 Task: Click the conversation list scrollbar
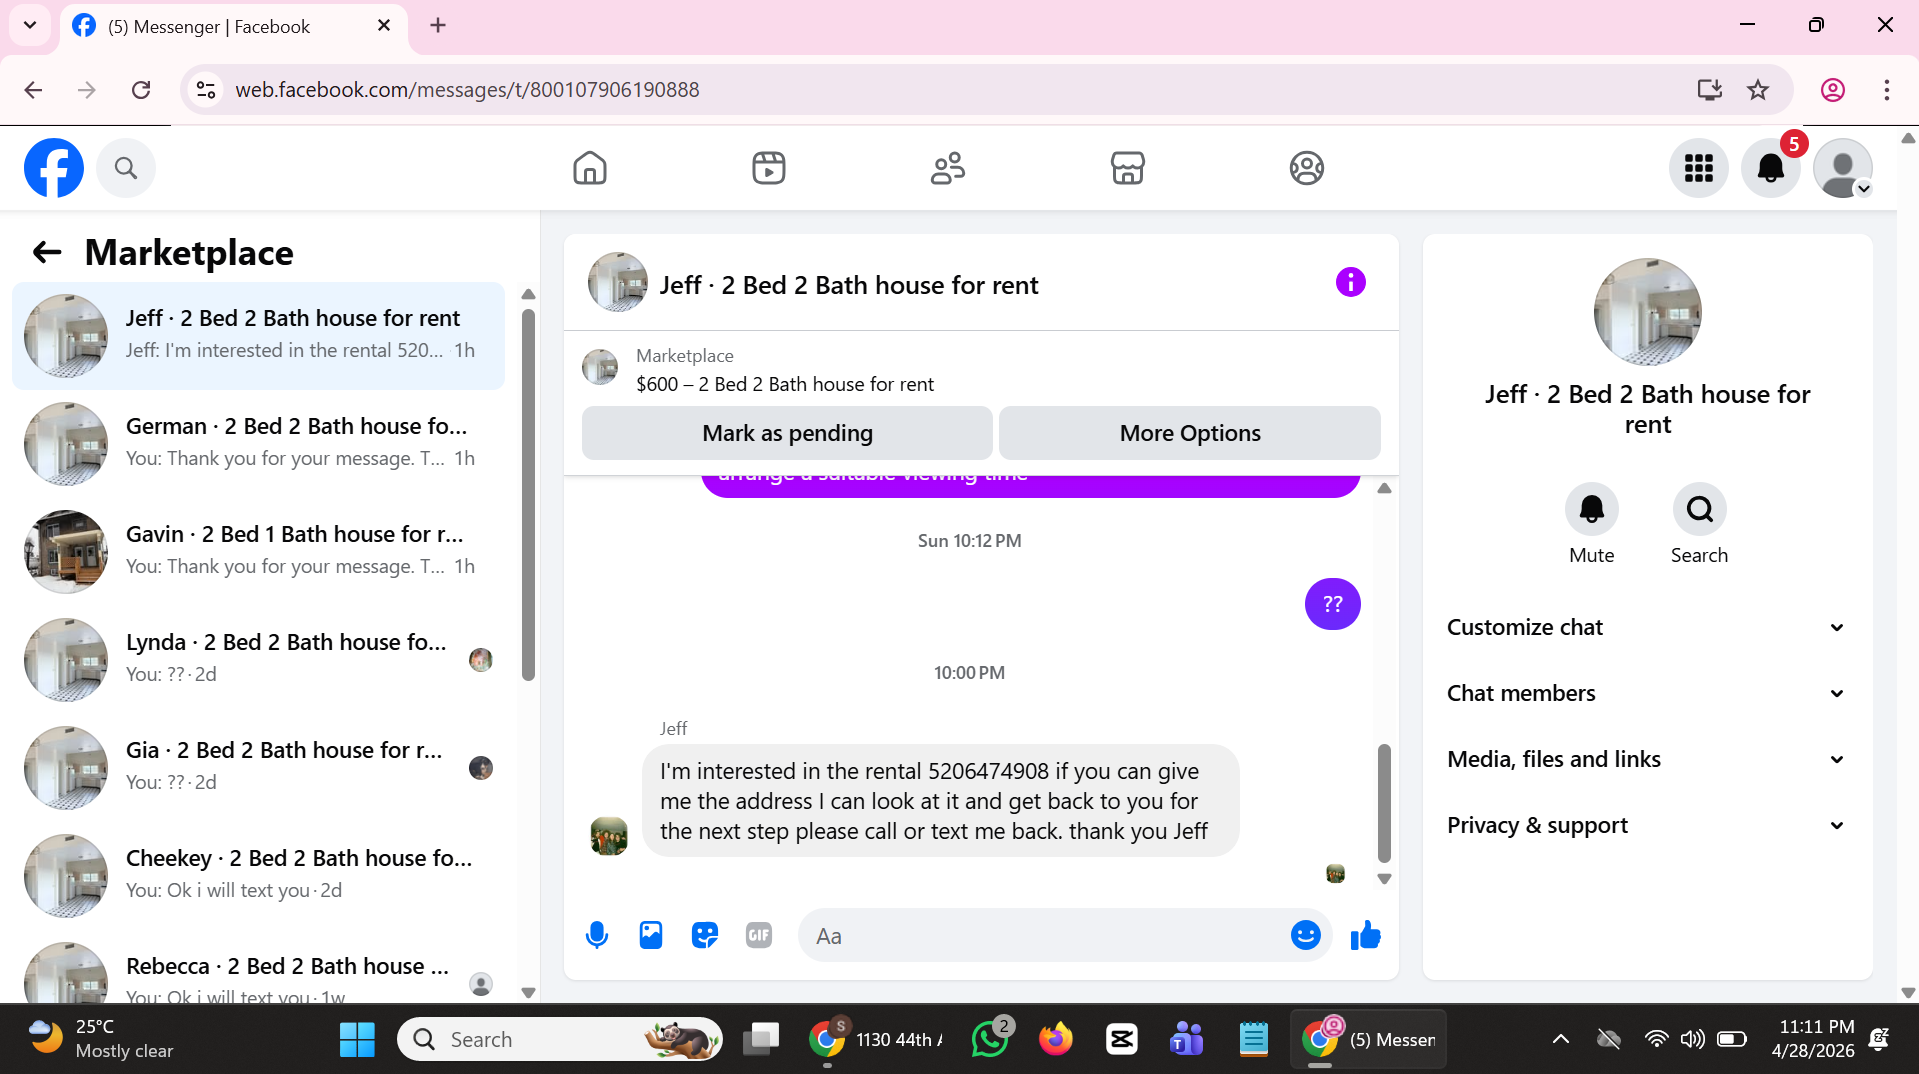coord(528,495)
